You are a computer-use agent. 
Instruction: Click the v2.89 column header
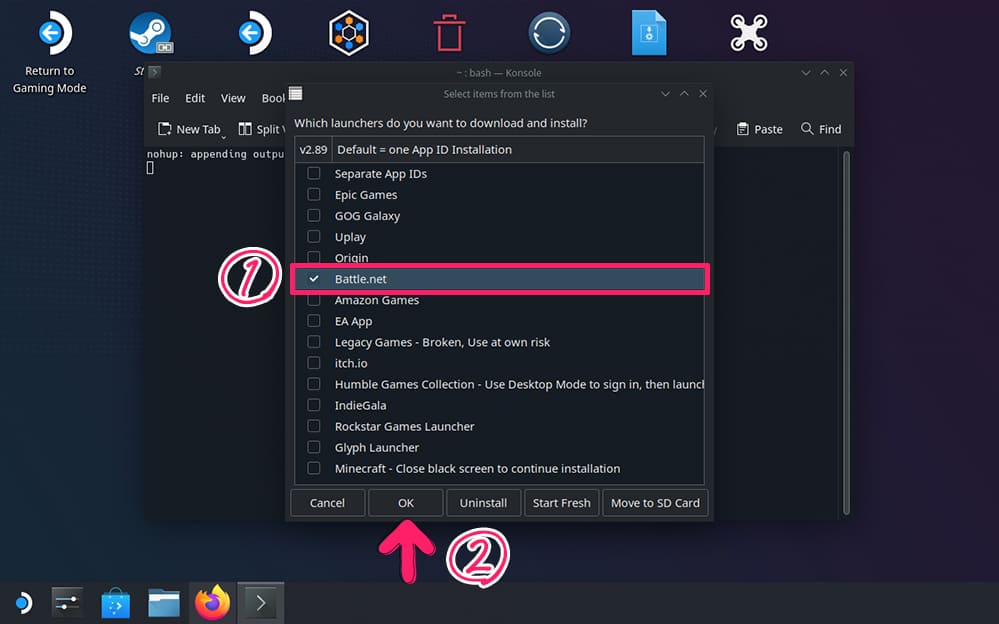click(313, 150)
